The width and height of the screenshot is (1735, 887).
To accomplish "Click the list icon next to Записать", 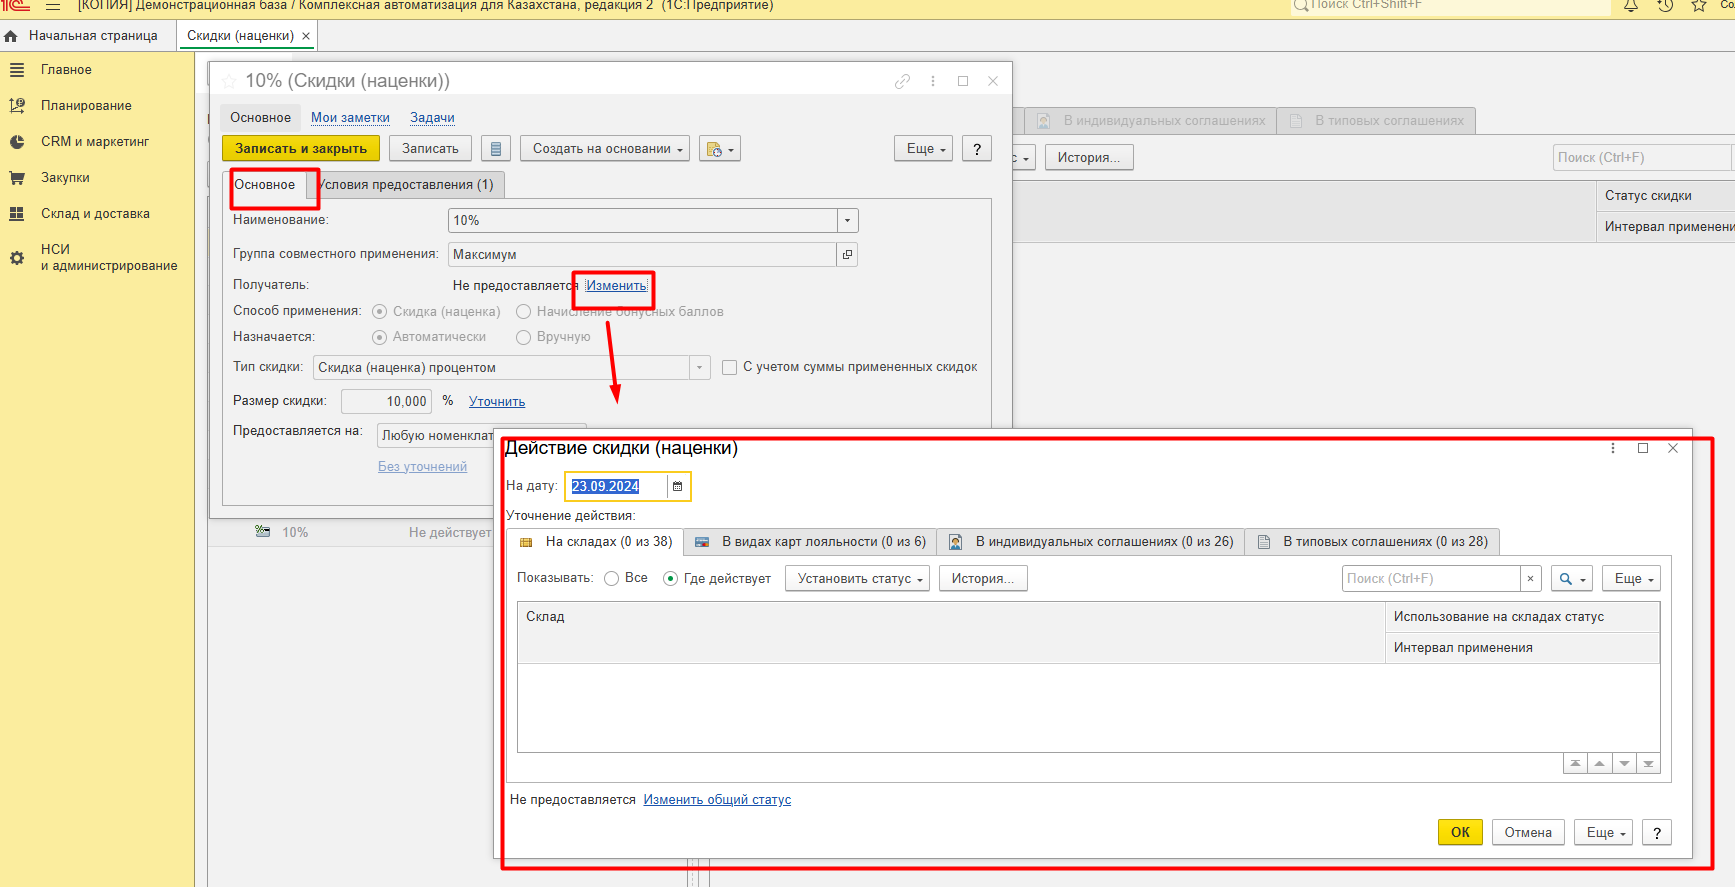I will pos(496,149).
